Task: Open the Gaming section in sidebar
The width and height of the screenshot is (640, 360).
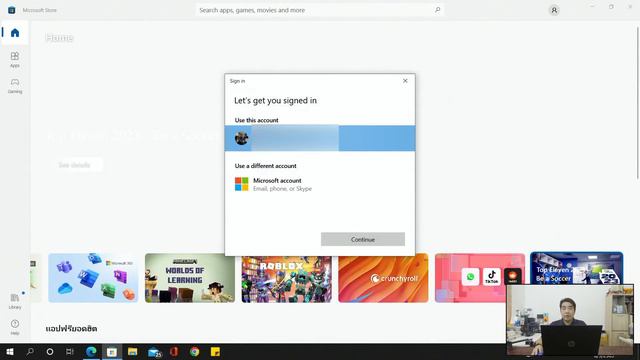Action: [15, 86]
